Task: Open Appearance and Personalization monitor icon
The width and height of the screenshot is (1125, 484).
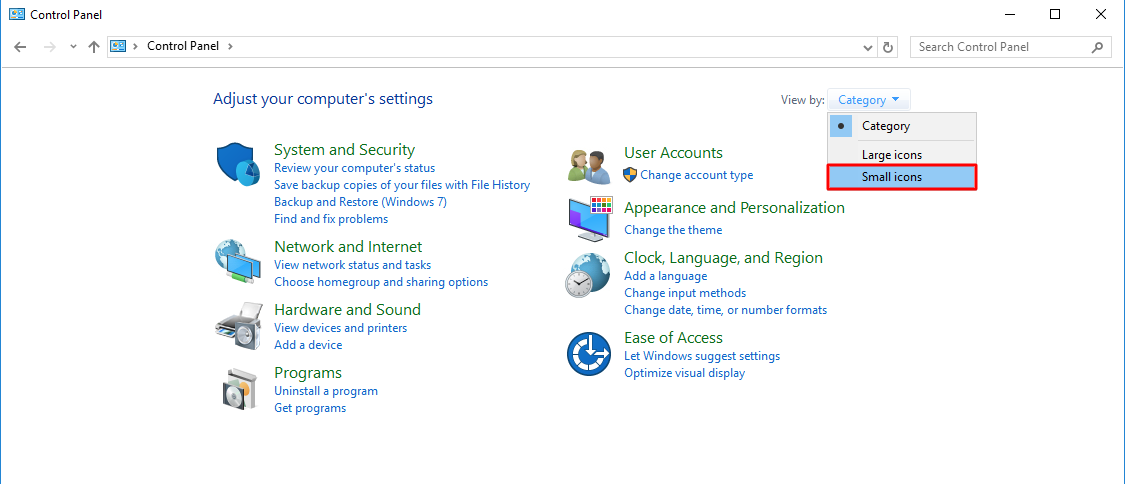Action: [589, 218]
